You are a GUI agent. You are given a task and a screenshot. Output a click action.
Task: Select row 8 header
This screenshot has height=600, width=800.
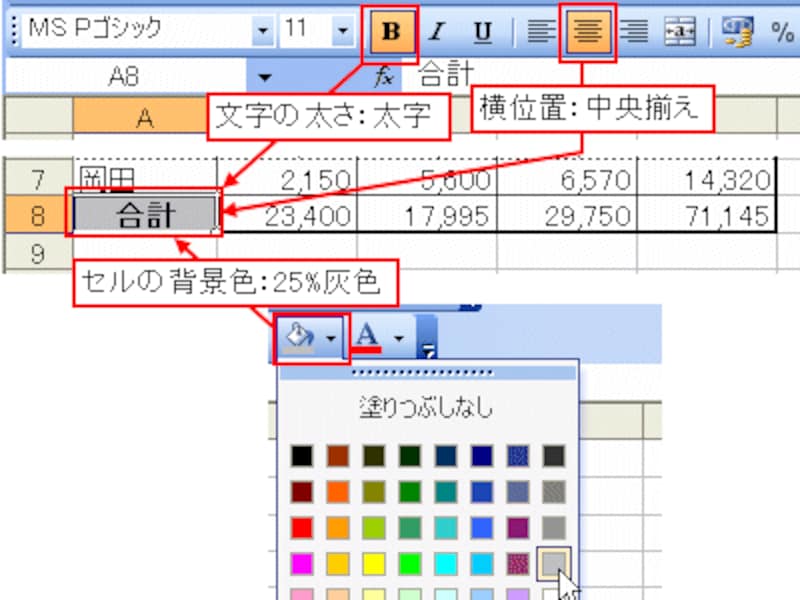click(38, 214)
